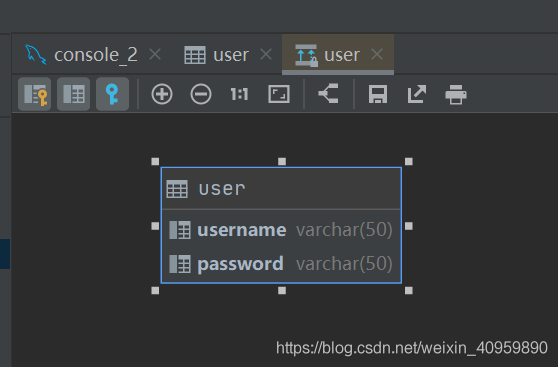Select the user table header in diagram
Screen dimensions: 558x367
281,188
